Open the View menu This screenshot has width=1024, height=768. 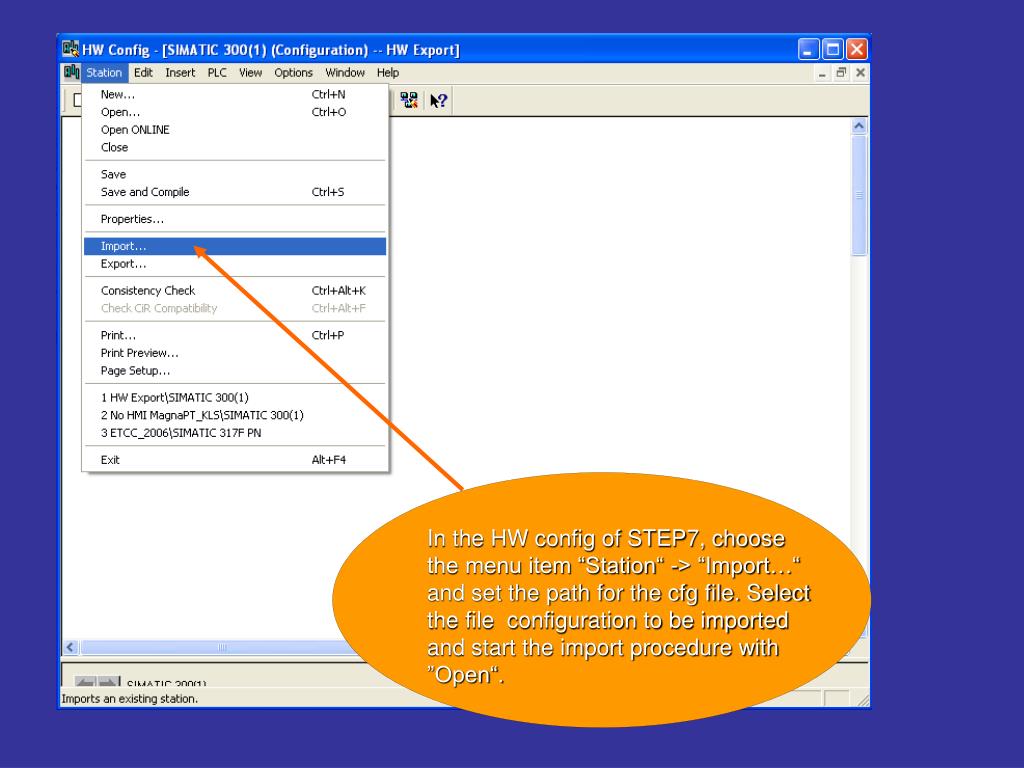(x=250, y=72)
